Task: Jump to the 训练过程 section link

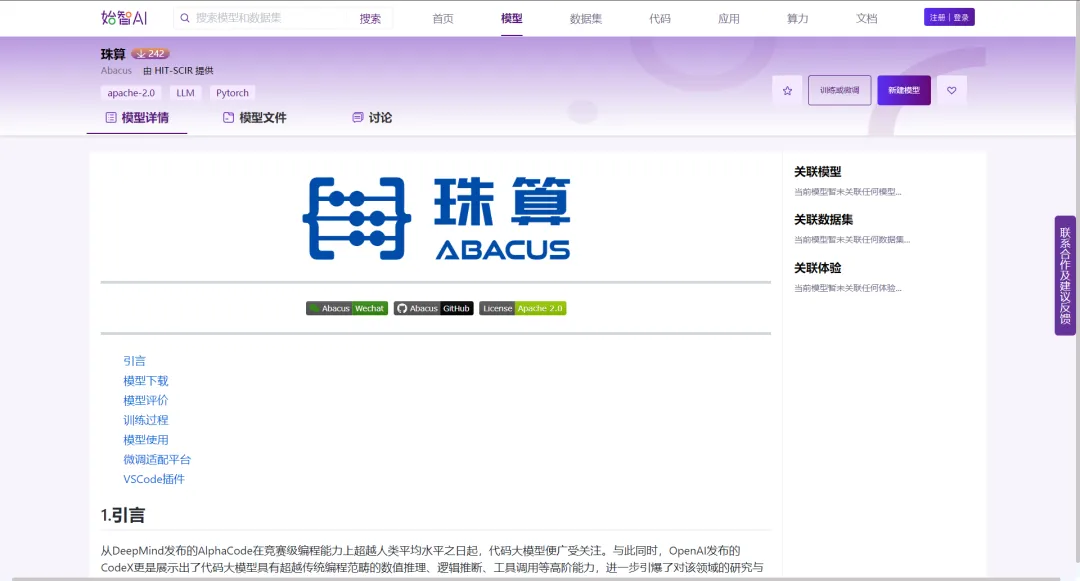Action: [x=145, y=420]
